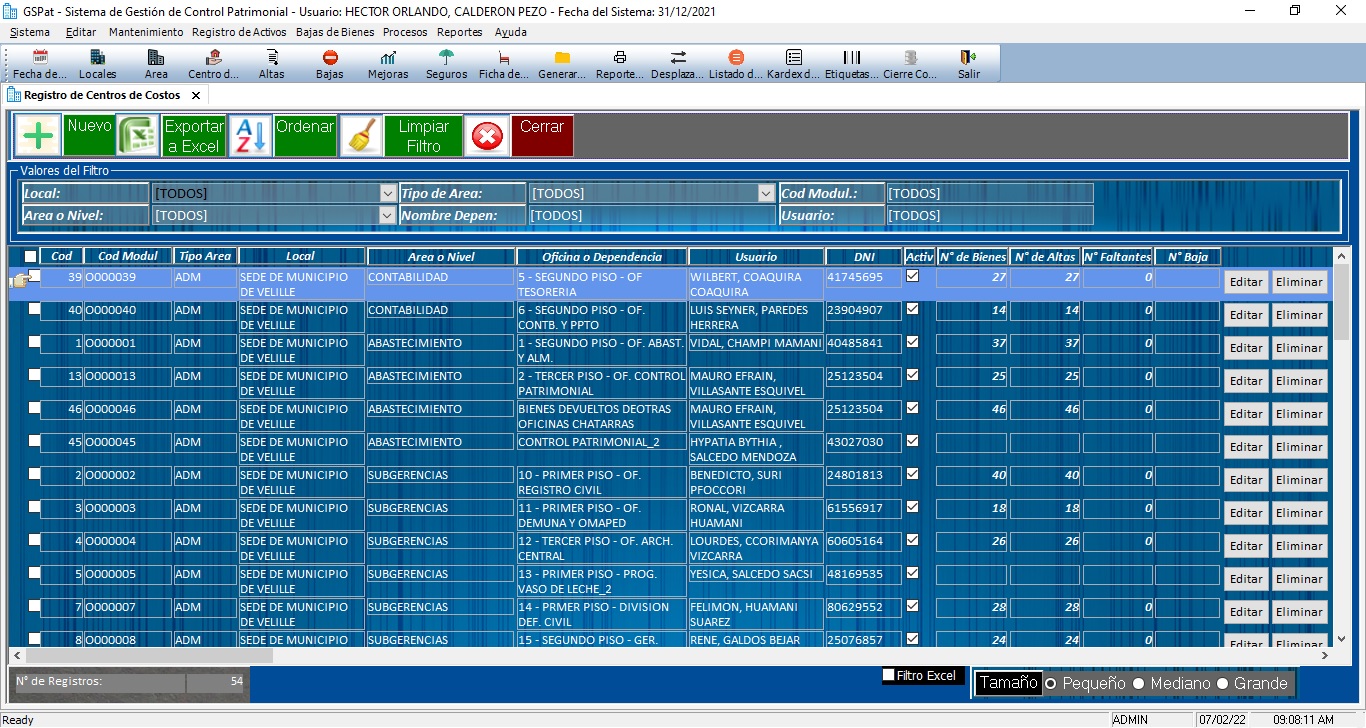This screenshot has height=728, width=1366.
Task: Open the Generar... folder icon
Action: click(562, 64)
